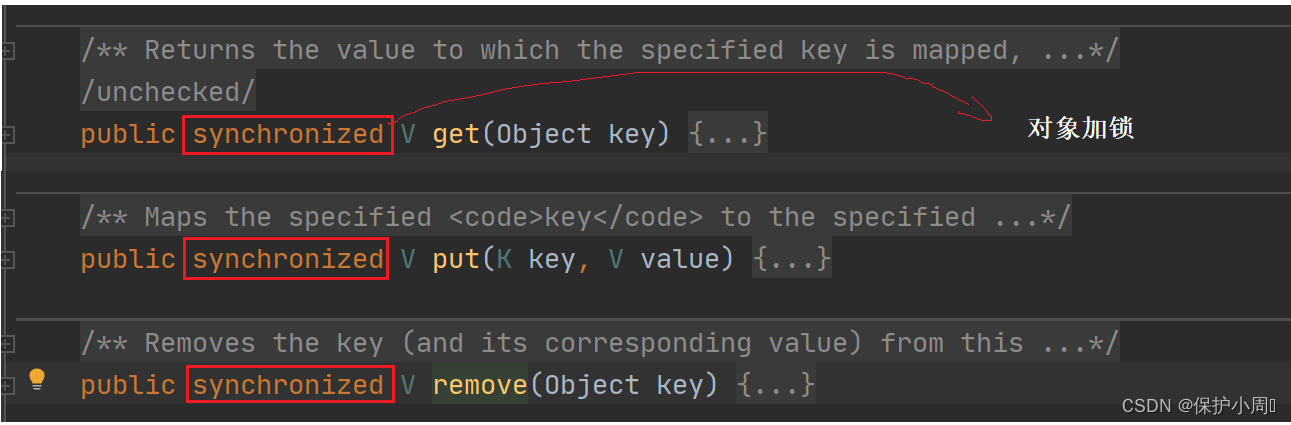Expand the put method fold gutter icon
This screenshot has height=425, width=1291.
pyautogui.click(x=8, y=260)
